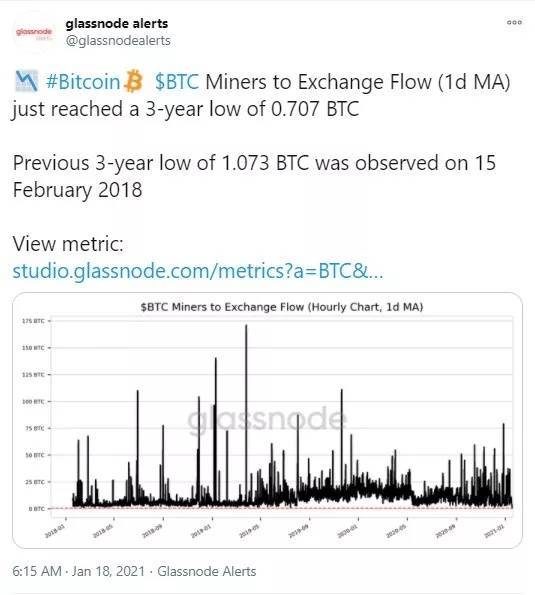Viewport: 535px width, 595px height.
Task: Open the studio.glassnode.com metrics link
Action: tap(198, 271)
